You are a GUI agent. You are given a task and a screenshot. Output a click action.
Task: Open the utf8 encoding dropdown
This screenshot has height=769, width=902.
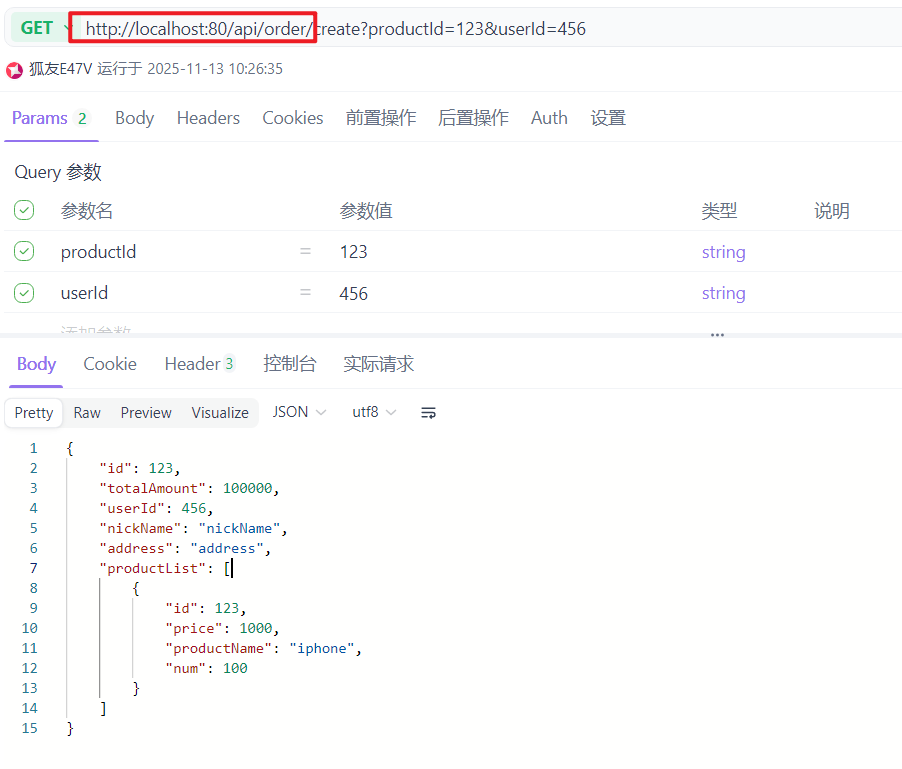[374, 412]
